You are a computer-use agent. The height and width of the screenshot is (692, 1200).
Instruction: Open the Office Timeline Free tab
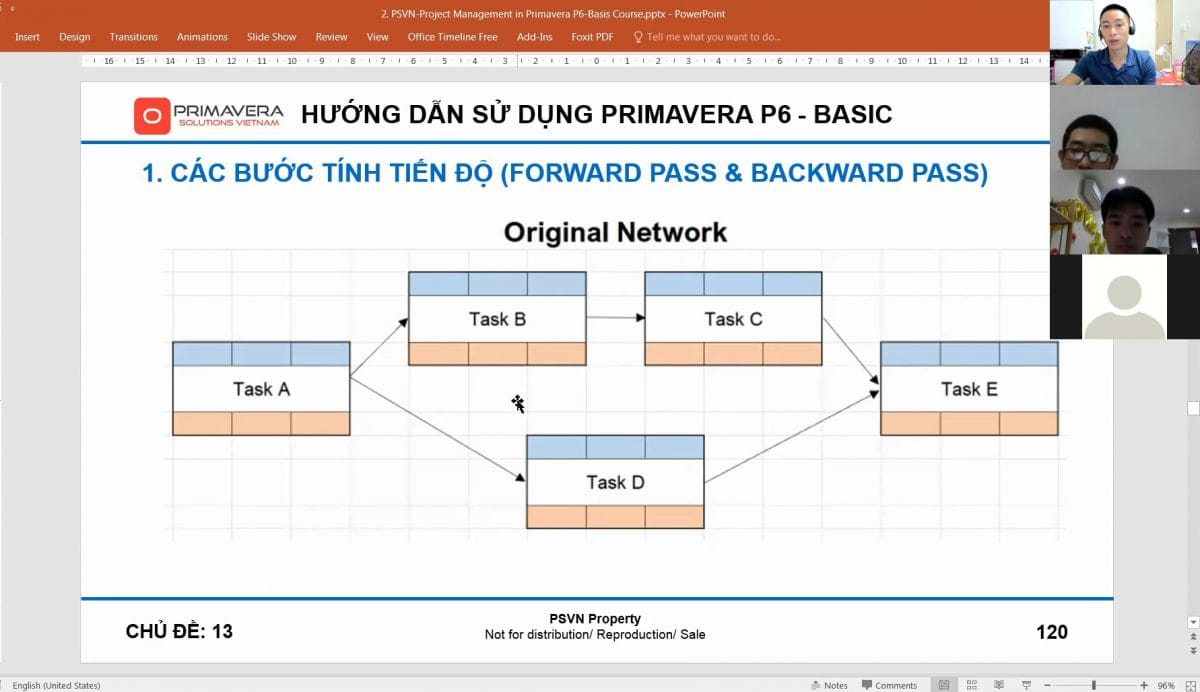coord(452,37)
